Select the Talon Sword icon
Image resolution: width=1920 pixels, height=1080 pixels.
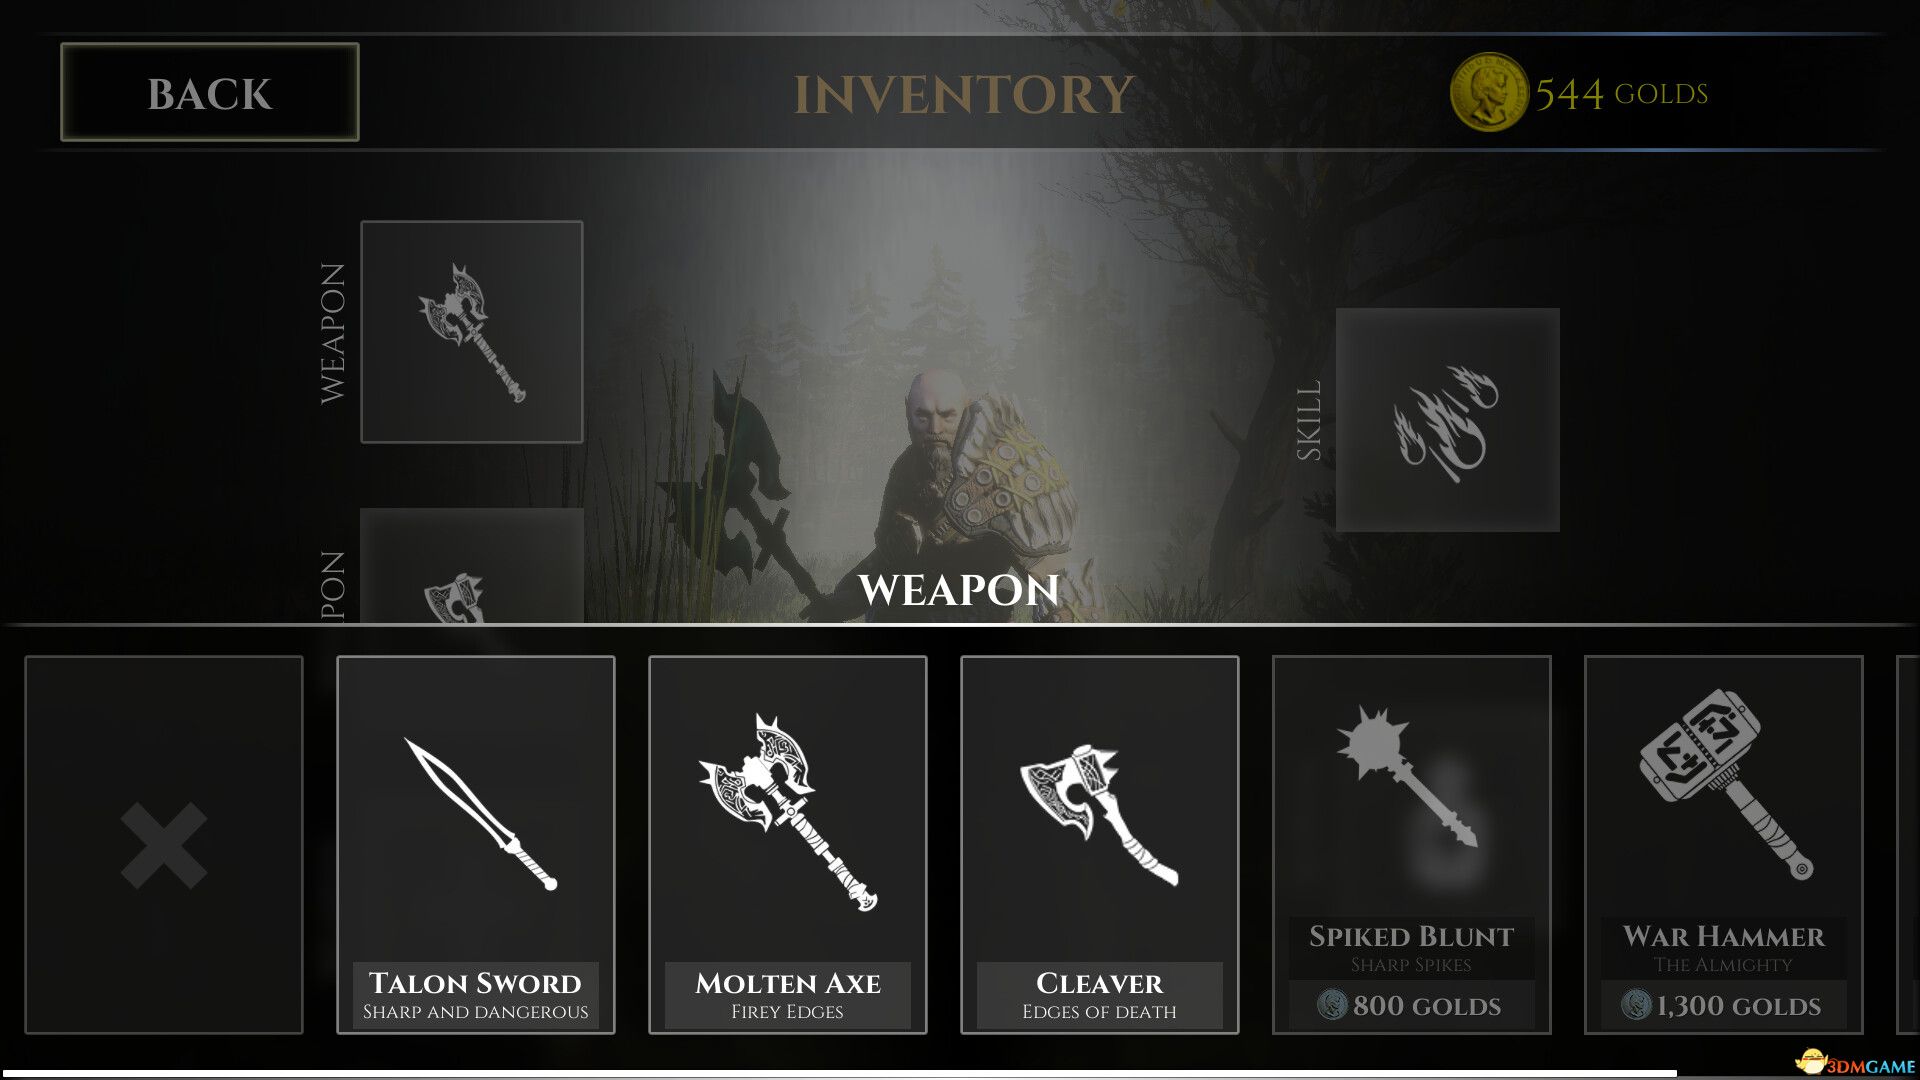[x=479, y=813]
